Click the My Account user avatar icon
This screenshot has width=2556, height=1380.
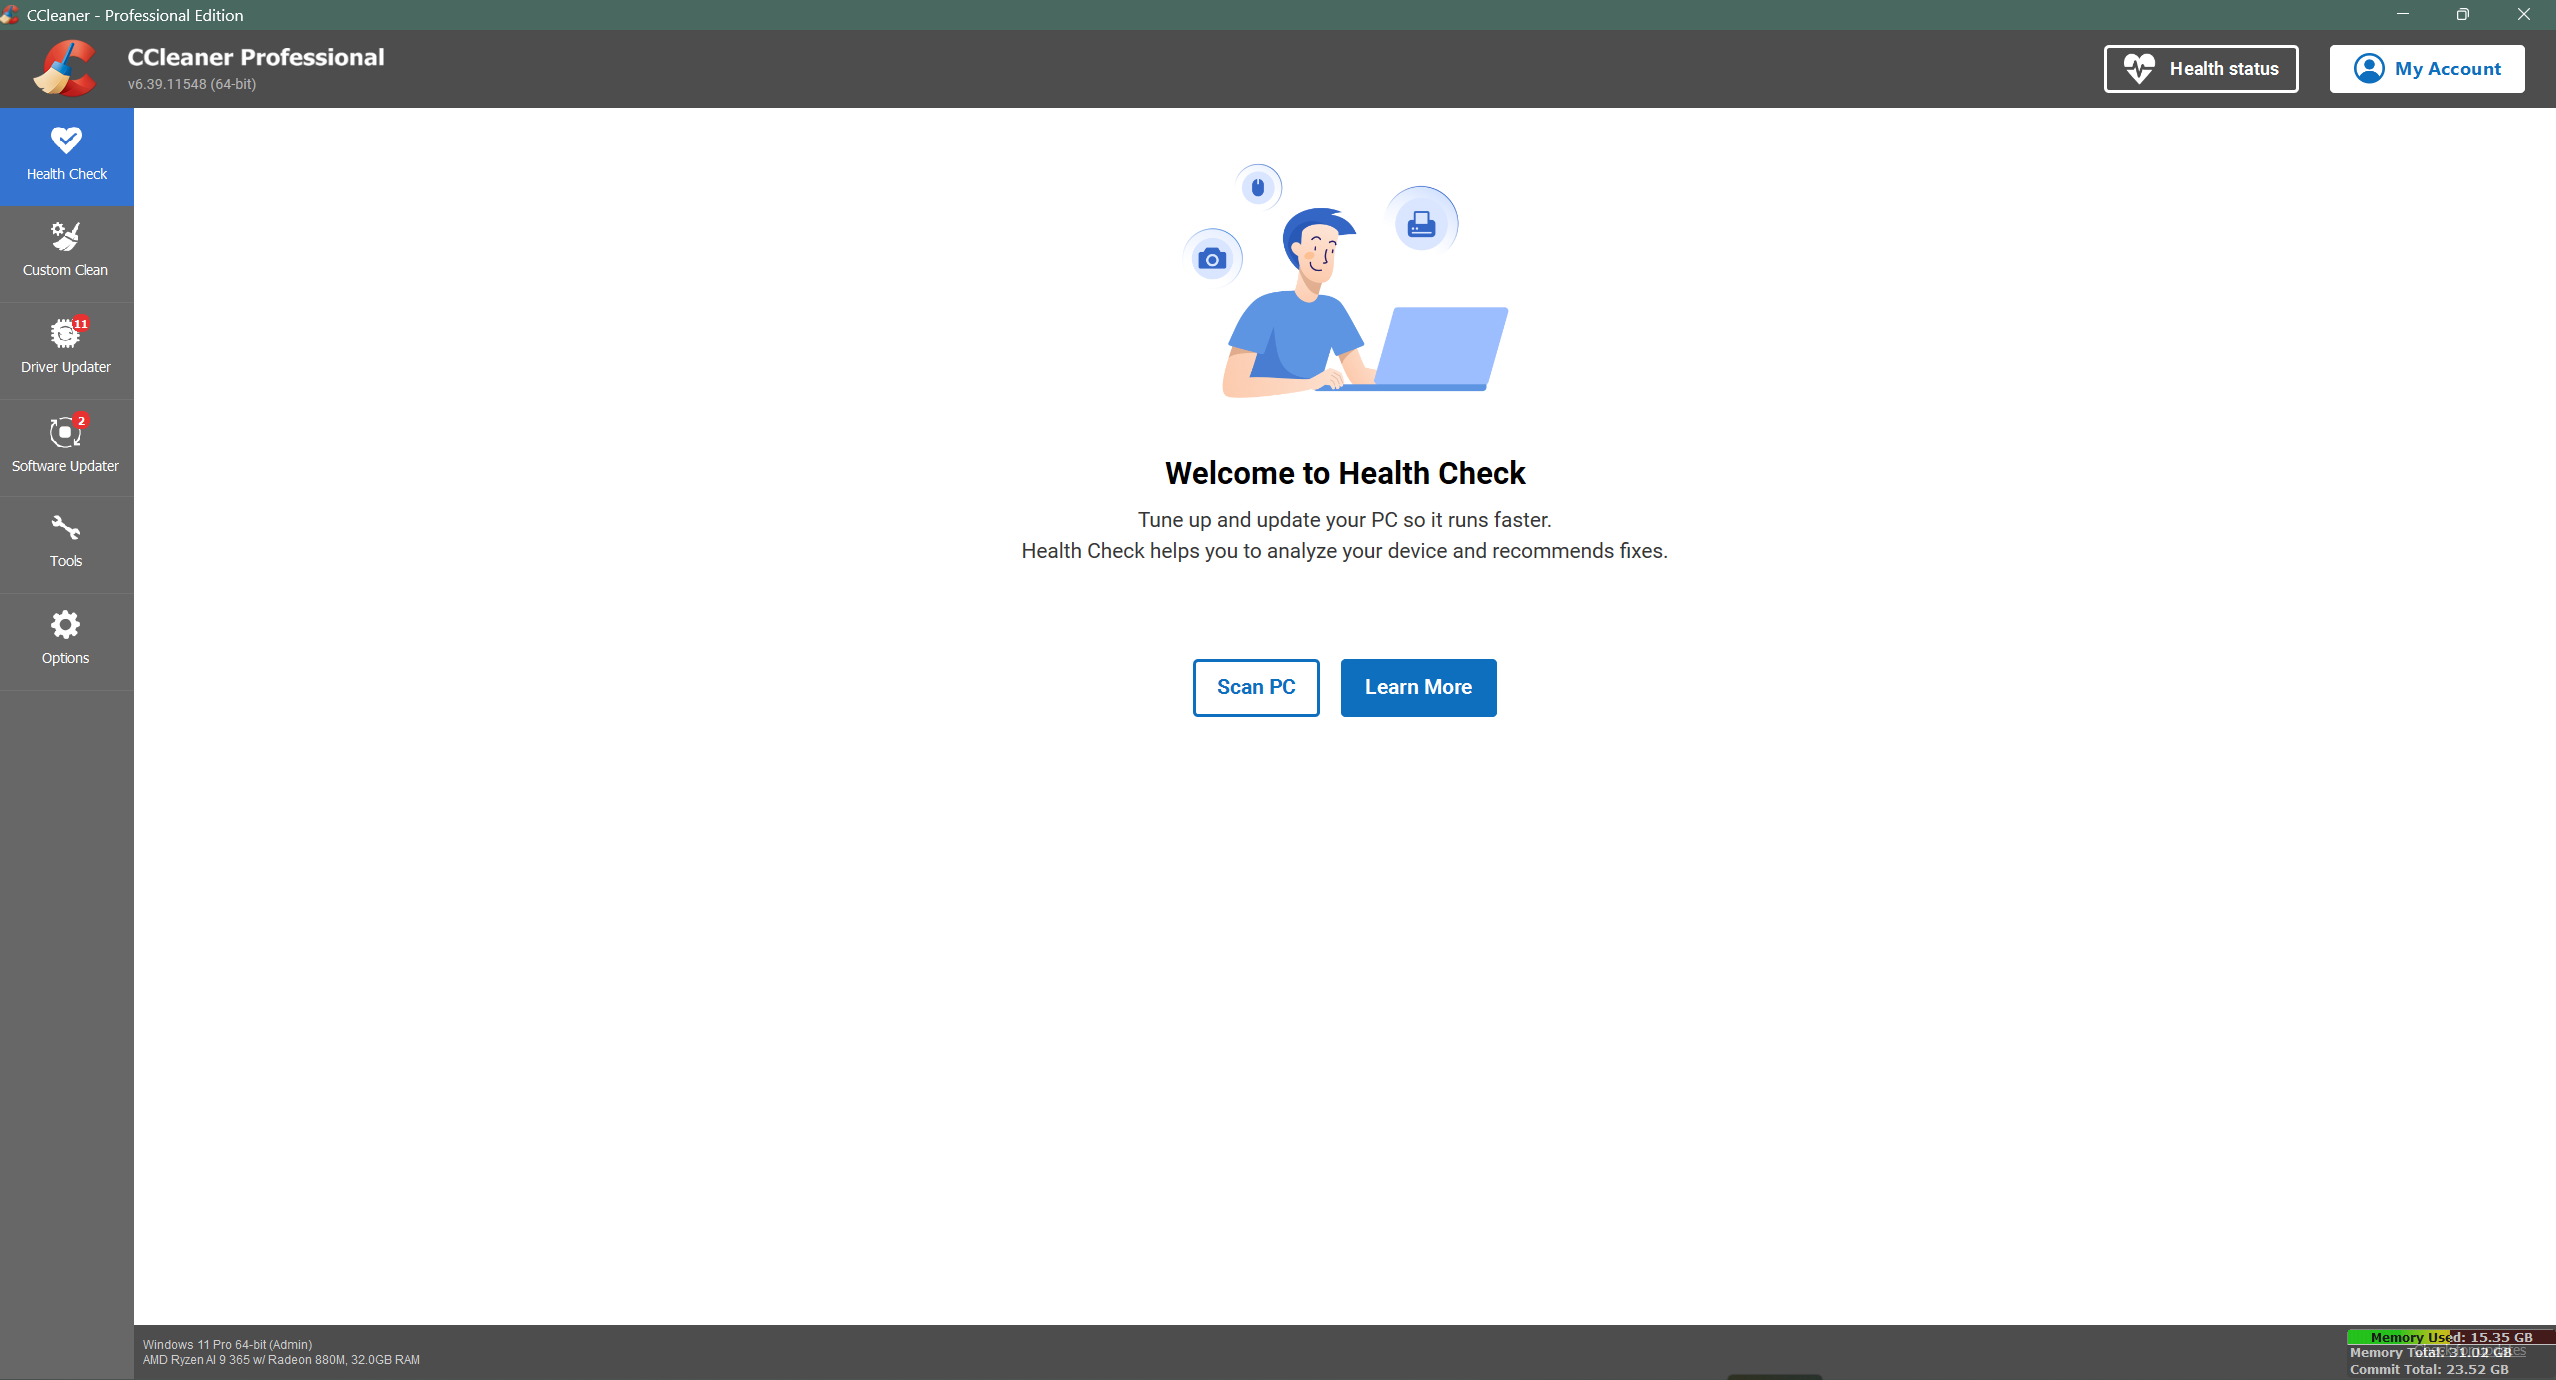pyautogui.click(x=2368, y=69)
